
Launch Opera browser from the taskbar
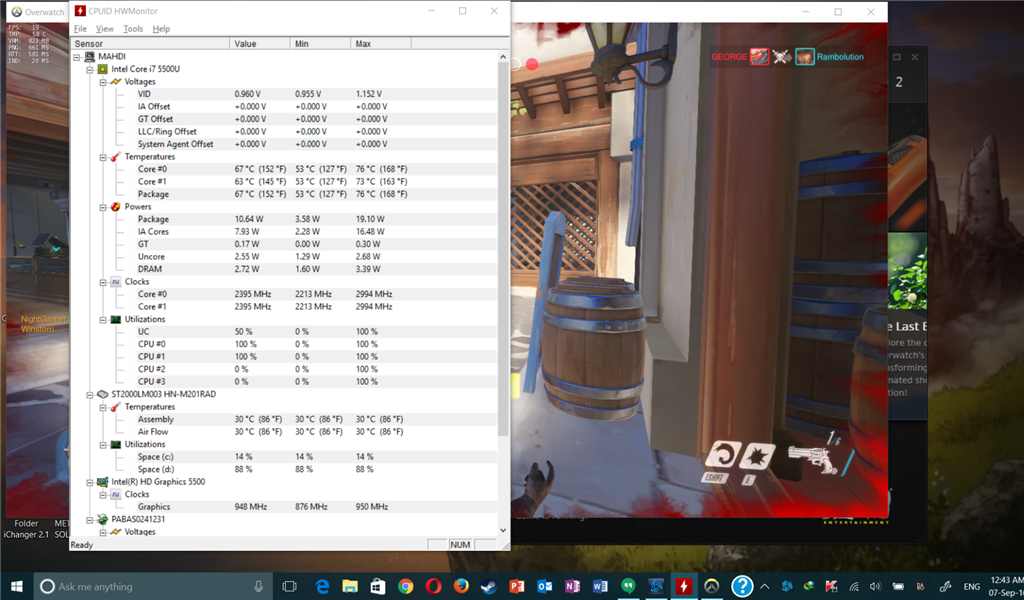(x=433, y=586)
